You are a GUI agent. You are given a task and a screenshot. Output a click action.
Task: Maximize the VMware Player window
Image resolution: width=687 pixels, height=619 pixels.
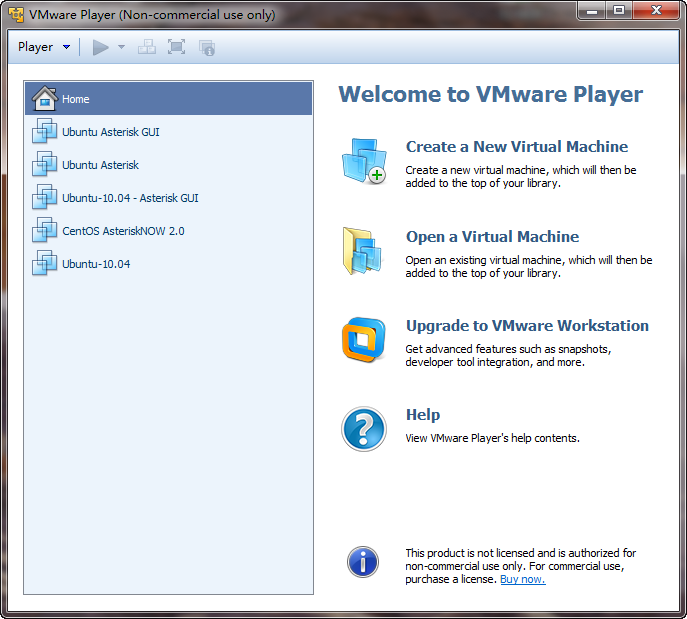pos(619,11)
